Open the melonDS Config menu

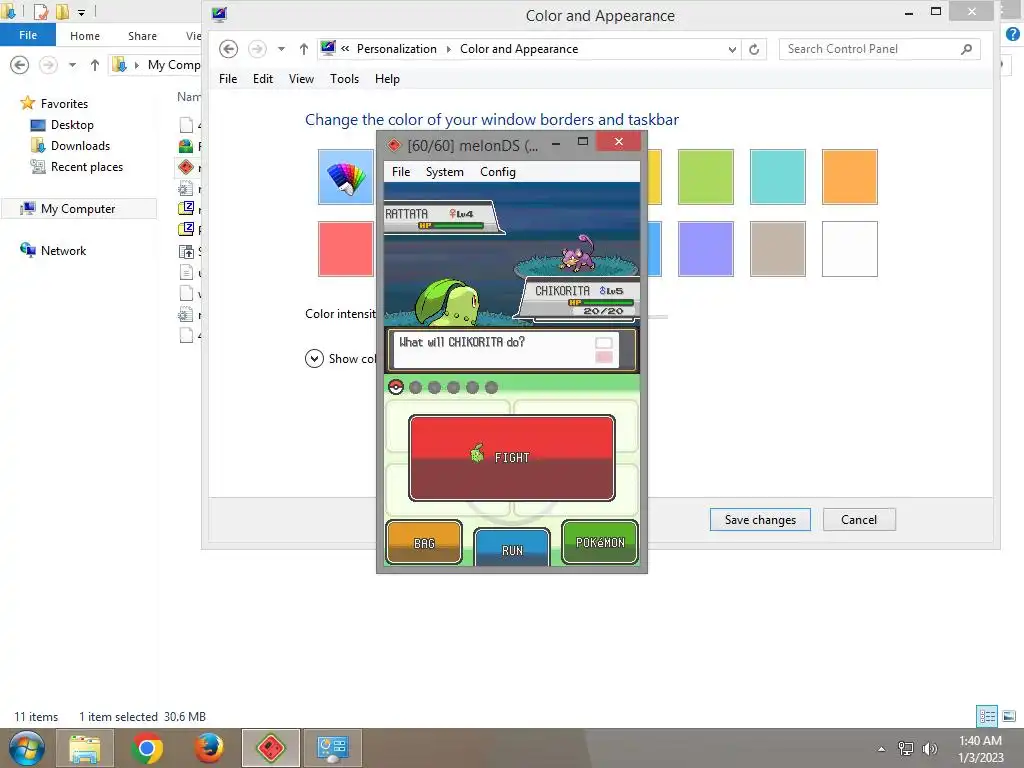point(498,172)
